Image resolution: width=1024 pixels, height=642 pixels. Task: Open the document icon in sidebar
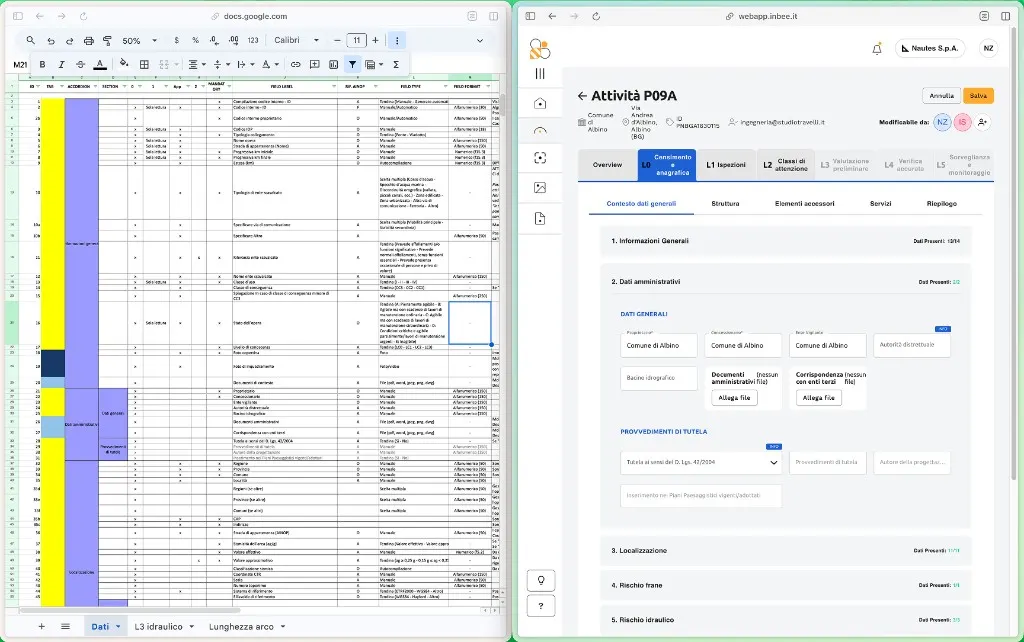[x=539, y=219]
